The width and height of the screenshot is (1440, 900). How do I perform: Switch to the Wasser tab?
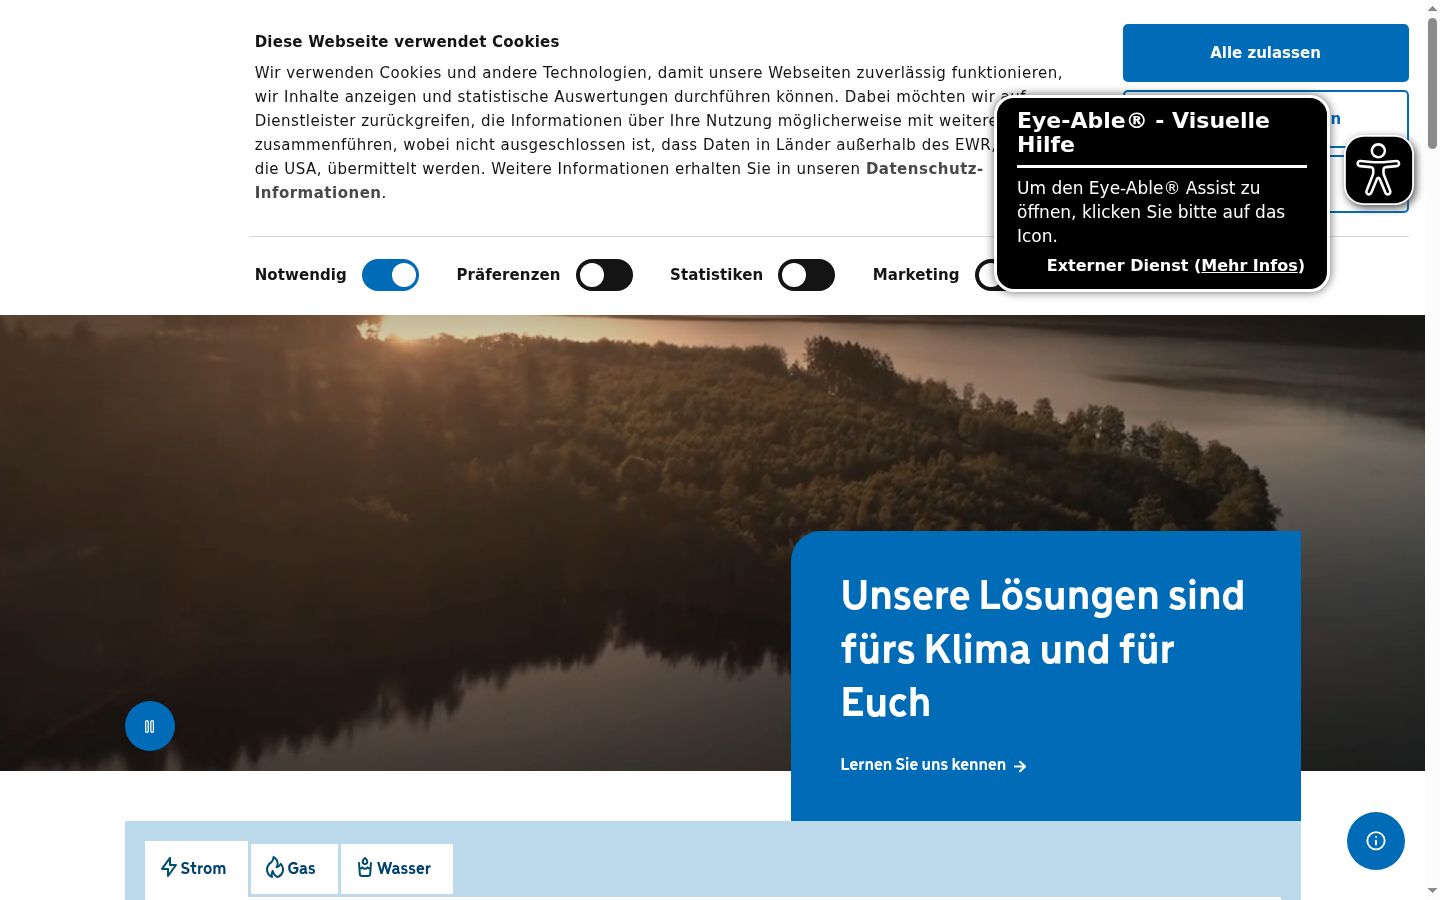pyautogui.click(x=396, y=868)
